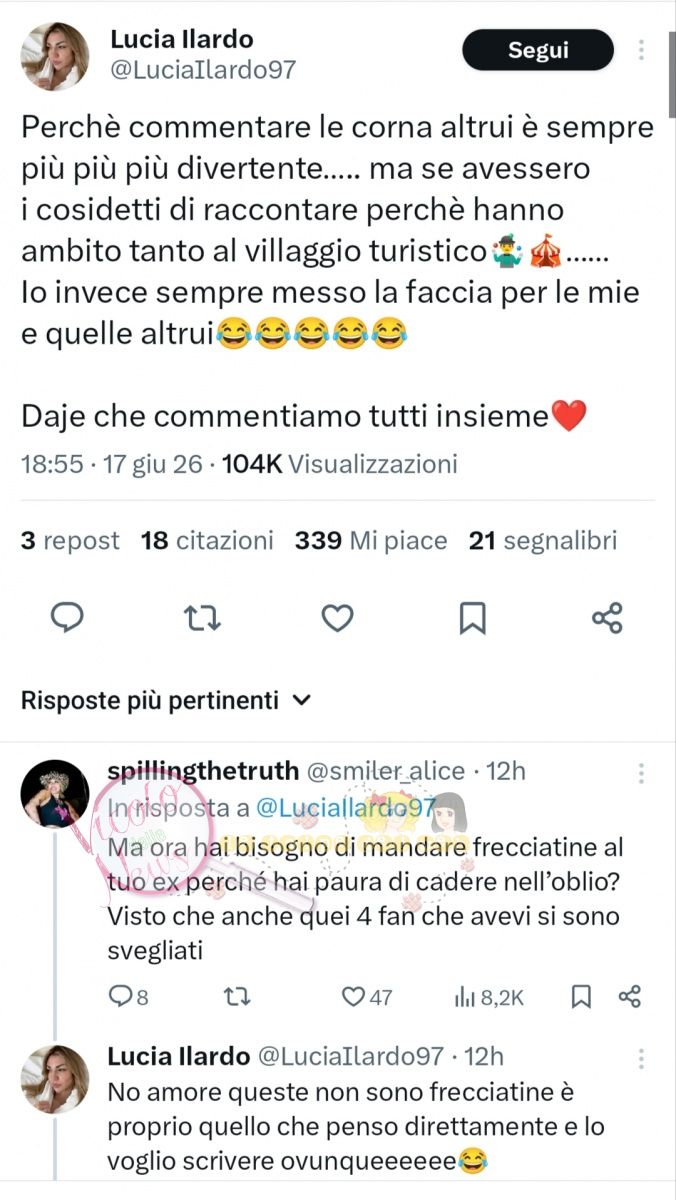Viewport: 676px width, 1200px height.
Task: Open the main tweet's three-dot options menu
Action: (642, 50)
